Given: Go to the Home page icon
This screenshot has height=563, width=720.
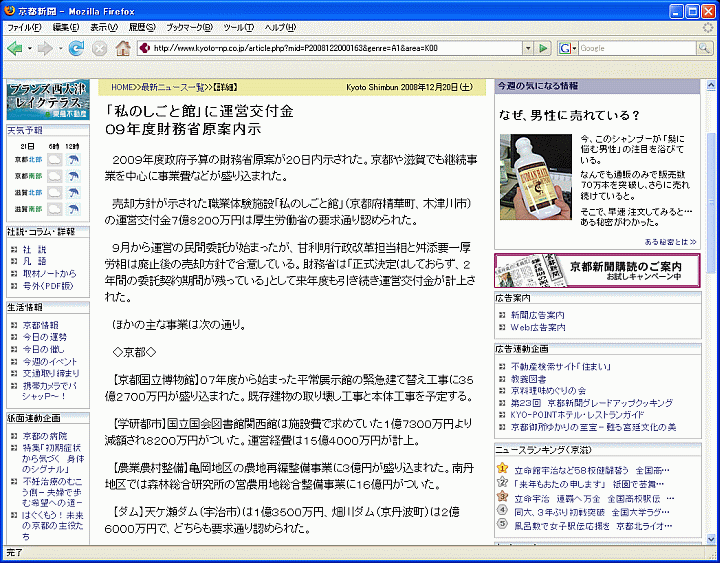Looking at the screenshot, I should 123,48.
